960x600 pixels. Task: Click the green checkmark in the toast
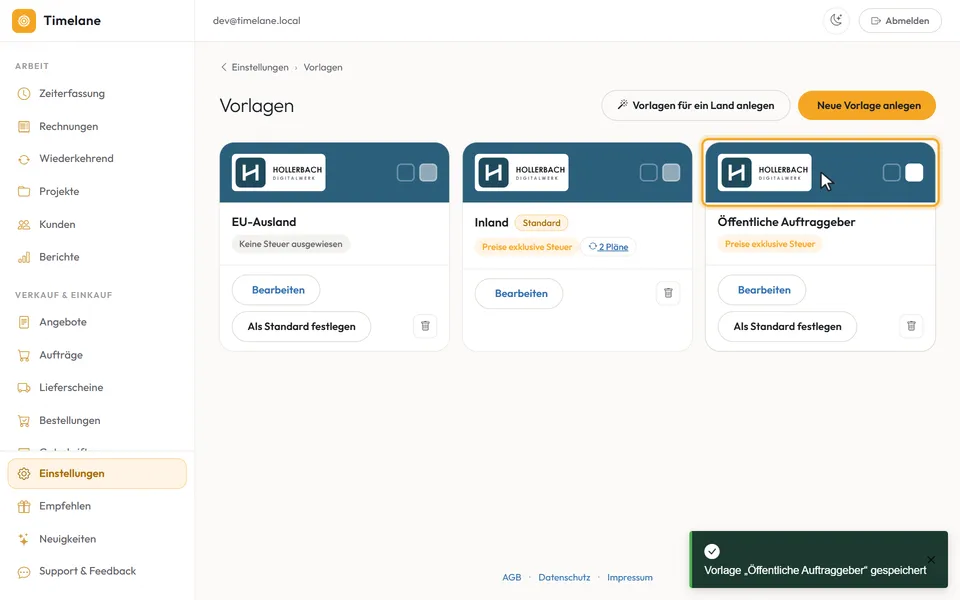[x=711, y=551]
